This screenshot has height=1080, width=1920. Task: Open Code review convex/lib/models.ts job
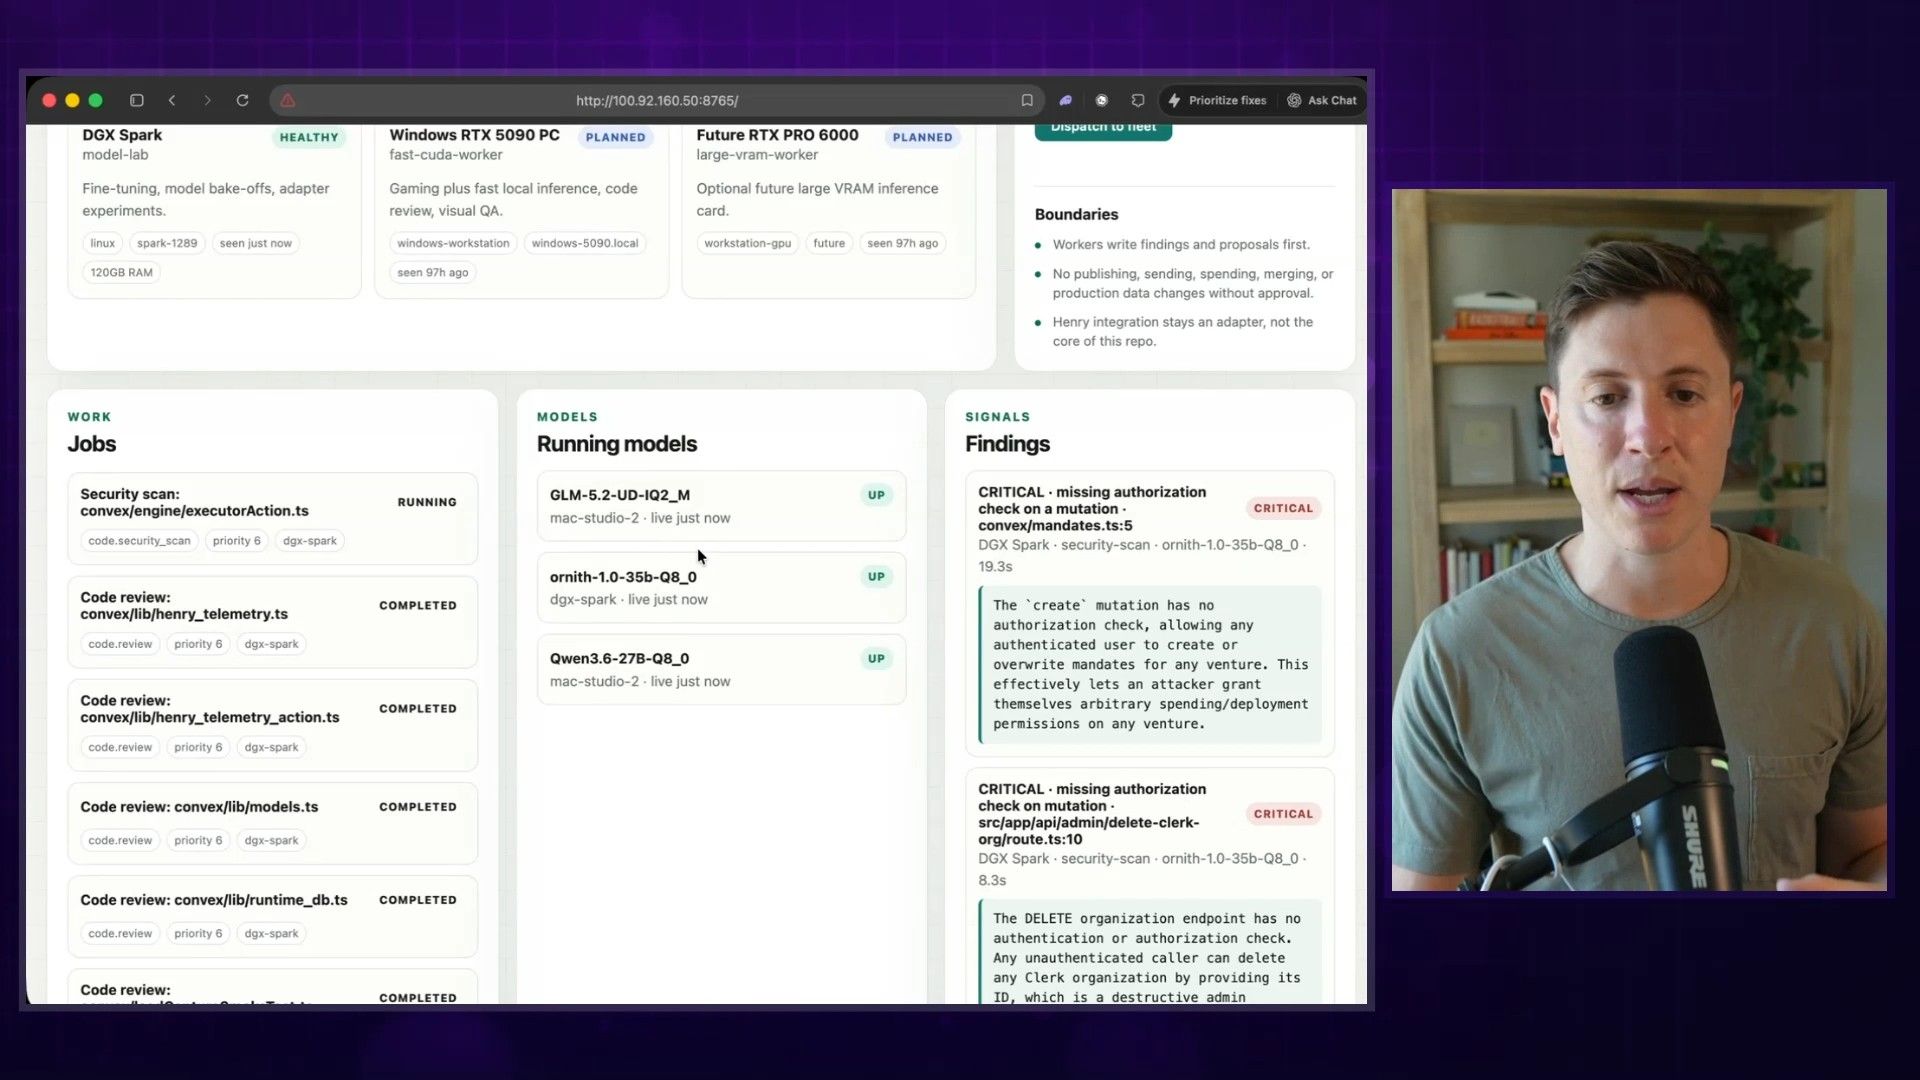coord(273,823)
